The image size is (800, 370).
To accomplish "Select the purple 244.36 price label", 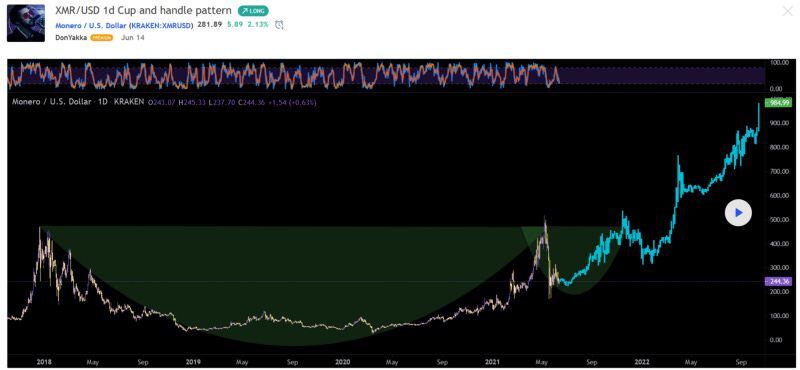I will (x=777, y=282).
